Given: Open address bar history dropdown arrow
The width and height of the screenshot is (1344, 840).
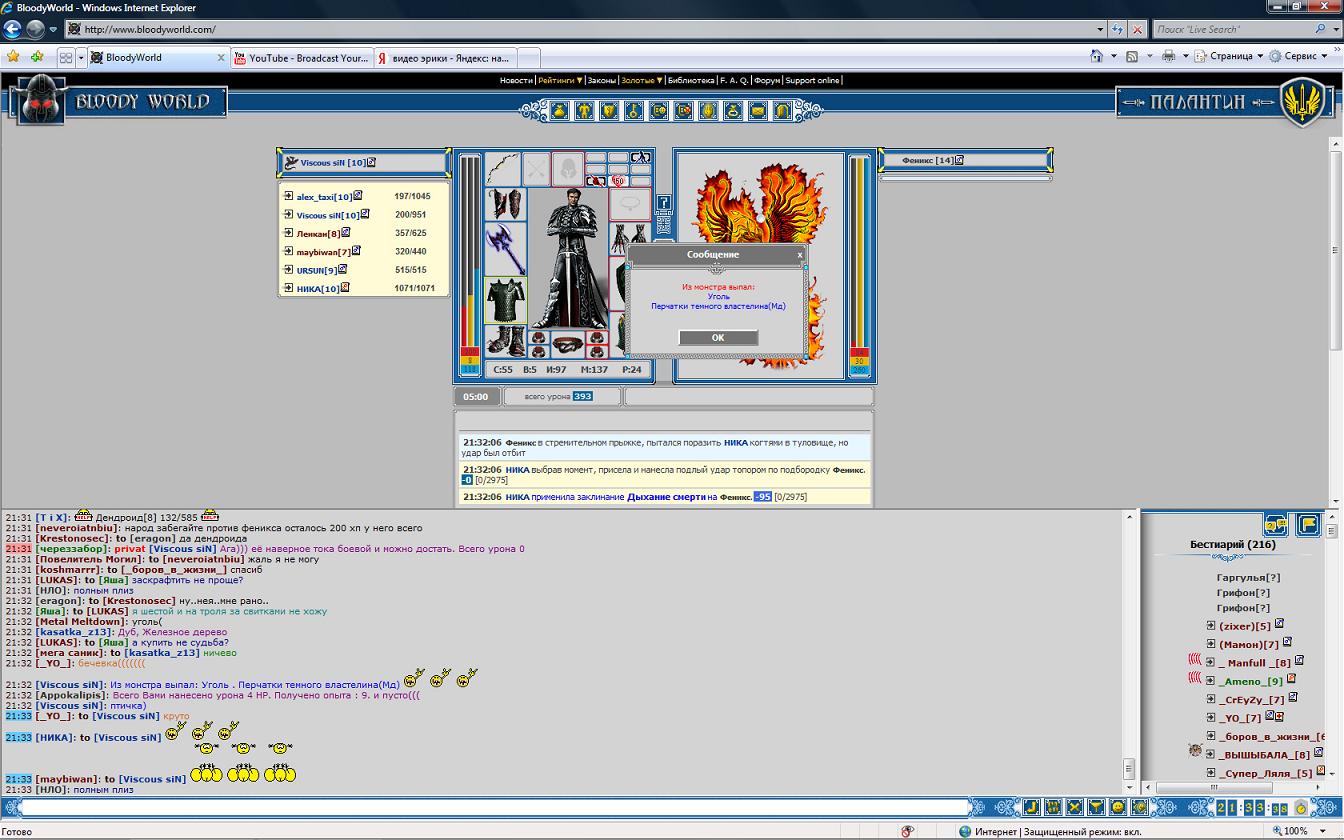Looking at the screenshot, I should coord(1099,30).
